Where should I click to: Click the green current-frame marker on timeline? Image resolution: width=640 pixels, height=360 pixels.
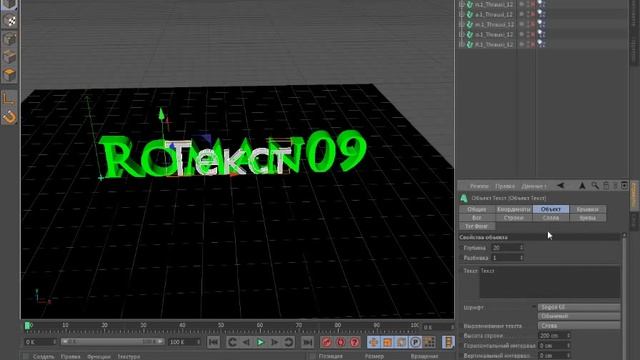click(28, 325)
